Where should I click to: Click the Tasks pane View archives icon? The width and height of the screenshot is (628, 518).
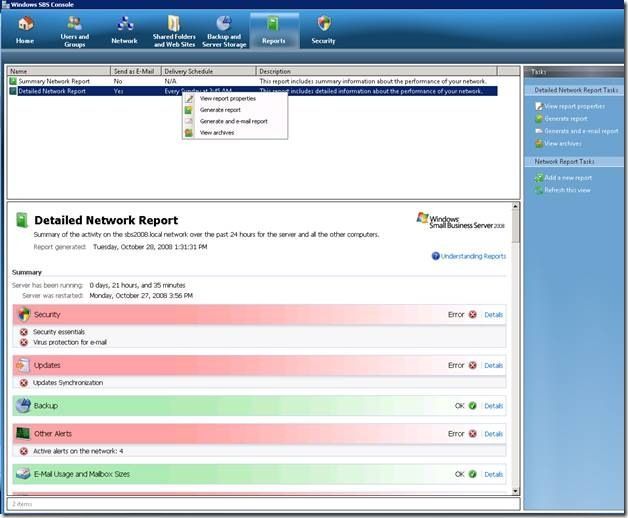click(x=539, y=143)
